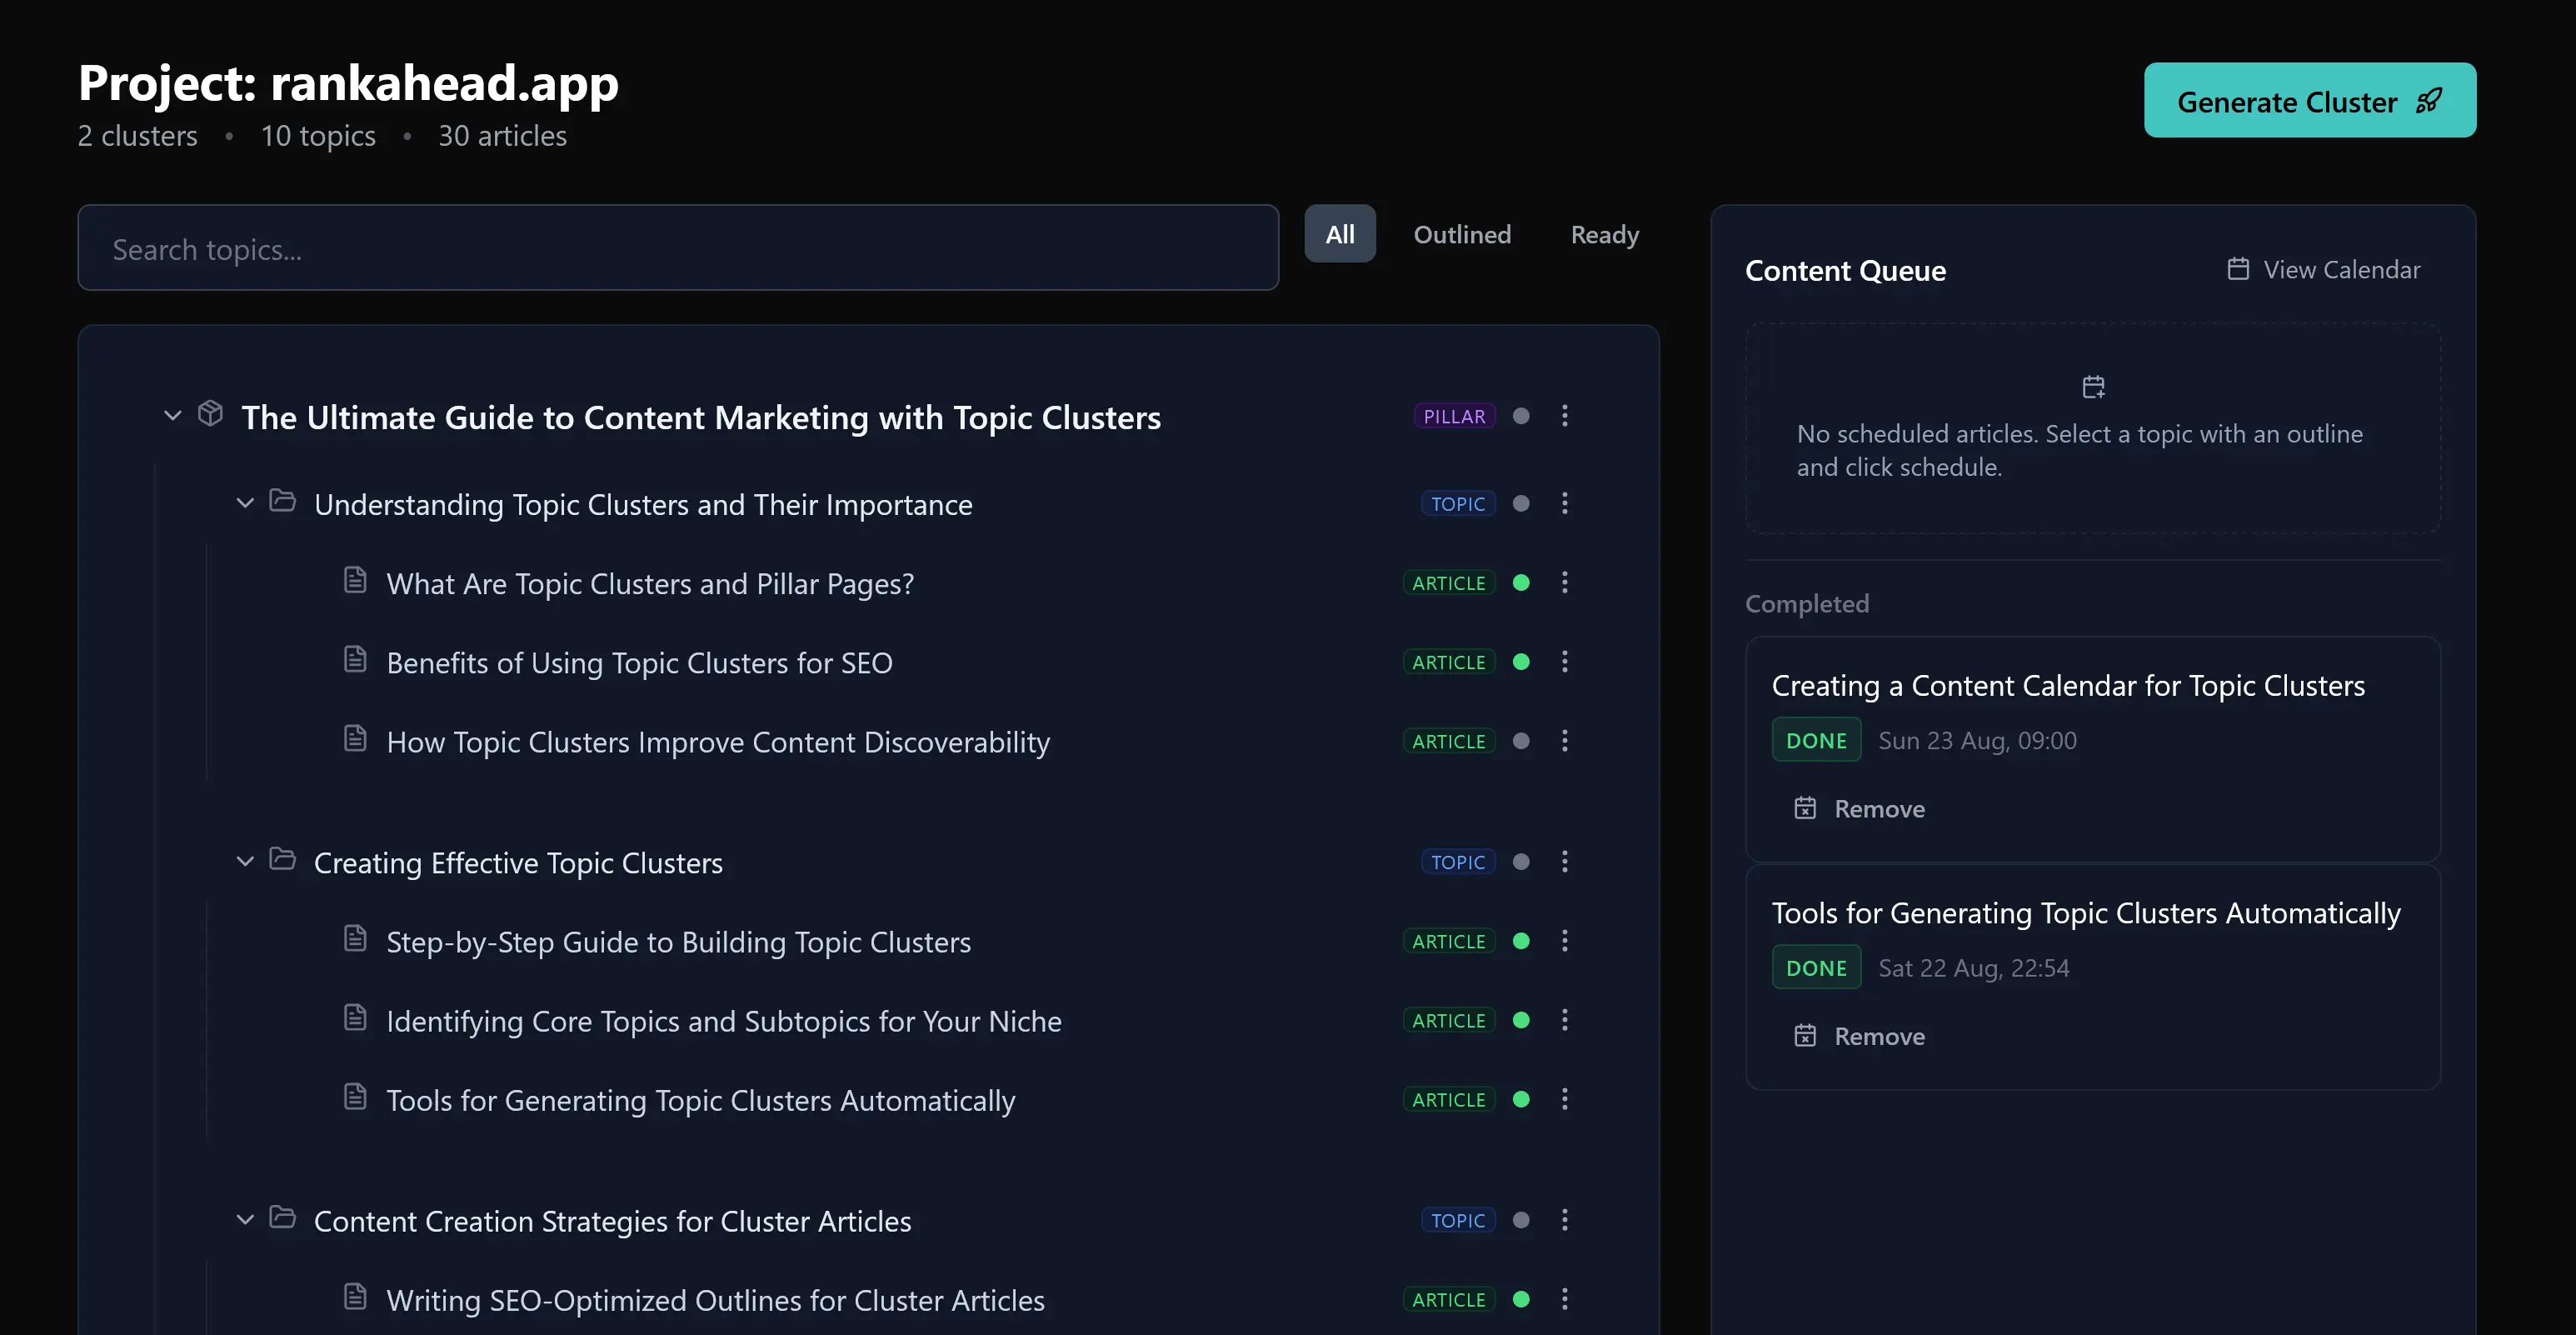This screenshot has height=1335, width=2576.
Task: Click document icon for Tools for Generating row
Action: pos(355,1096)
